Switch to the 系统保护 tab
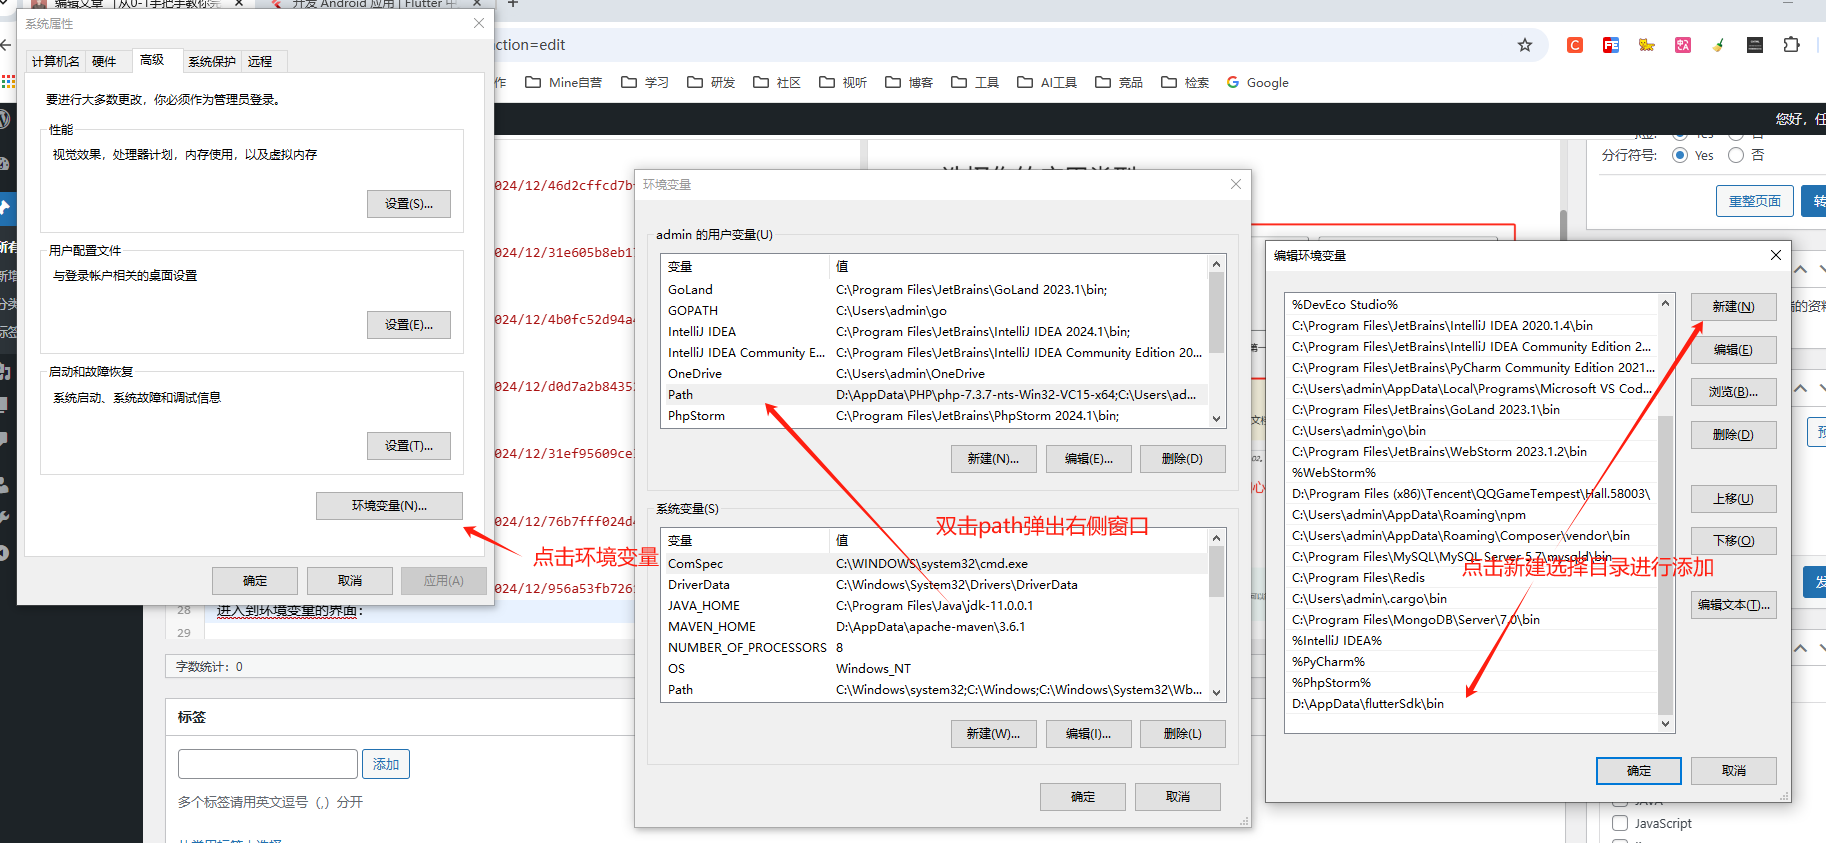1826x843 pixels. pyautogui.click(x=212, y=61)
